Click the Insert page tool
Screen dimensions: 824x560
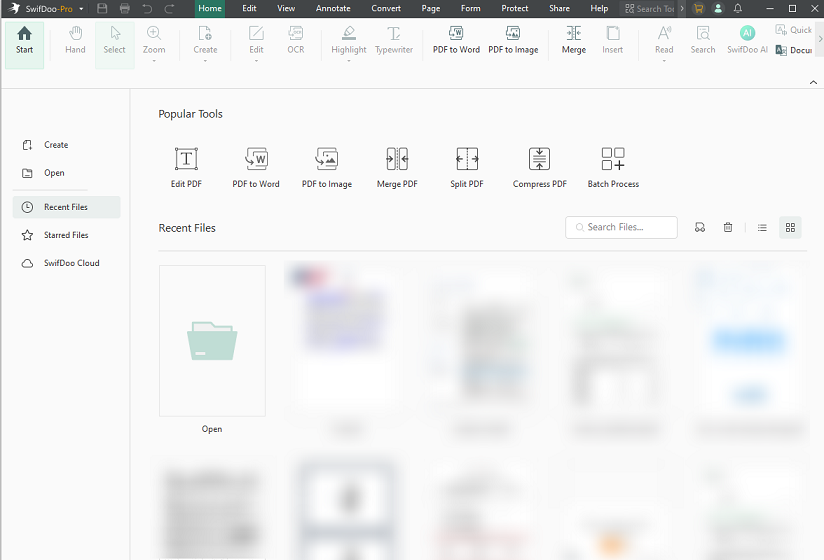(612, 41)
